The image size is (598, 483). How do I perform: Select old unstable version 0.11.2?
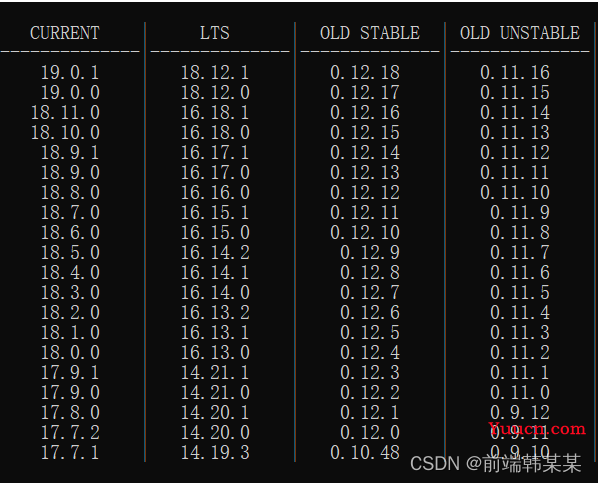pos(520,353)
